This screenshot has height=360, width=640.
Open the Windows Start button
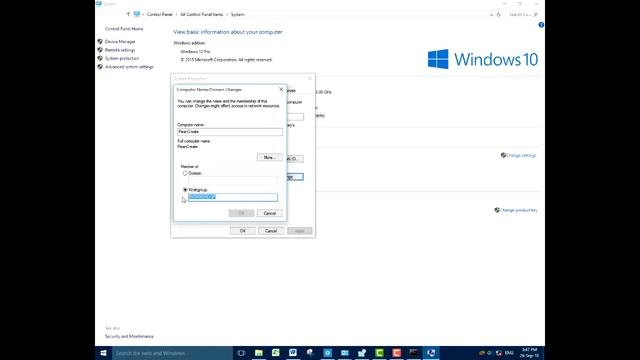(x=104, y=353)
